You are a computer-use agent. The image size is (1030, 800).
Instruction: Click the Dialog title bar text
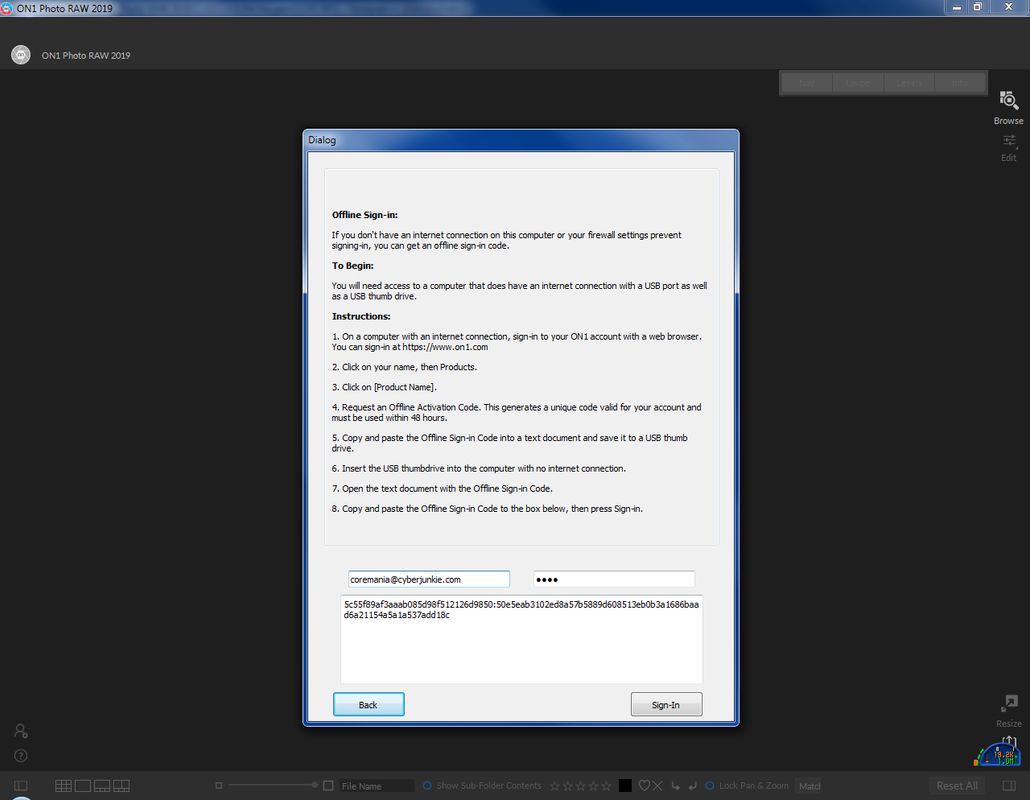pyautogui.click(x=322, y=139)
